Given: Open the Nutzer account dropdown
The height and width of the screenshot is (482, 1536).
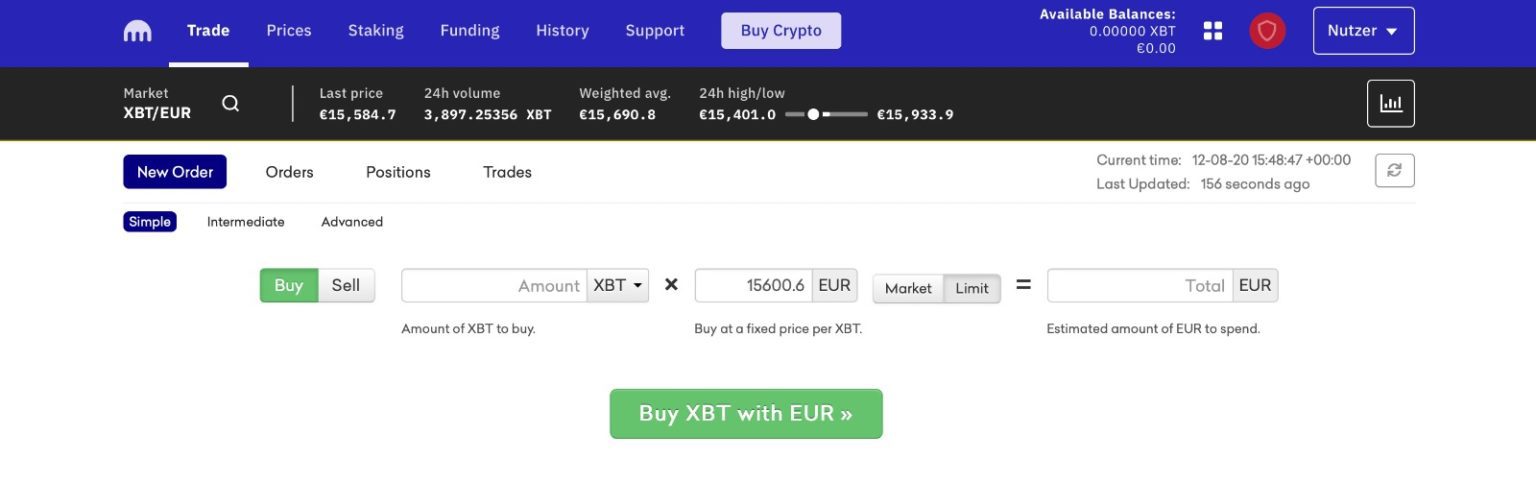Looking at the screenshot, I should click(x=1363, y=31).
